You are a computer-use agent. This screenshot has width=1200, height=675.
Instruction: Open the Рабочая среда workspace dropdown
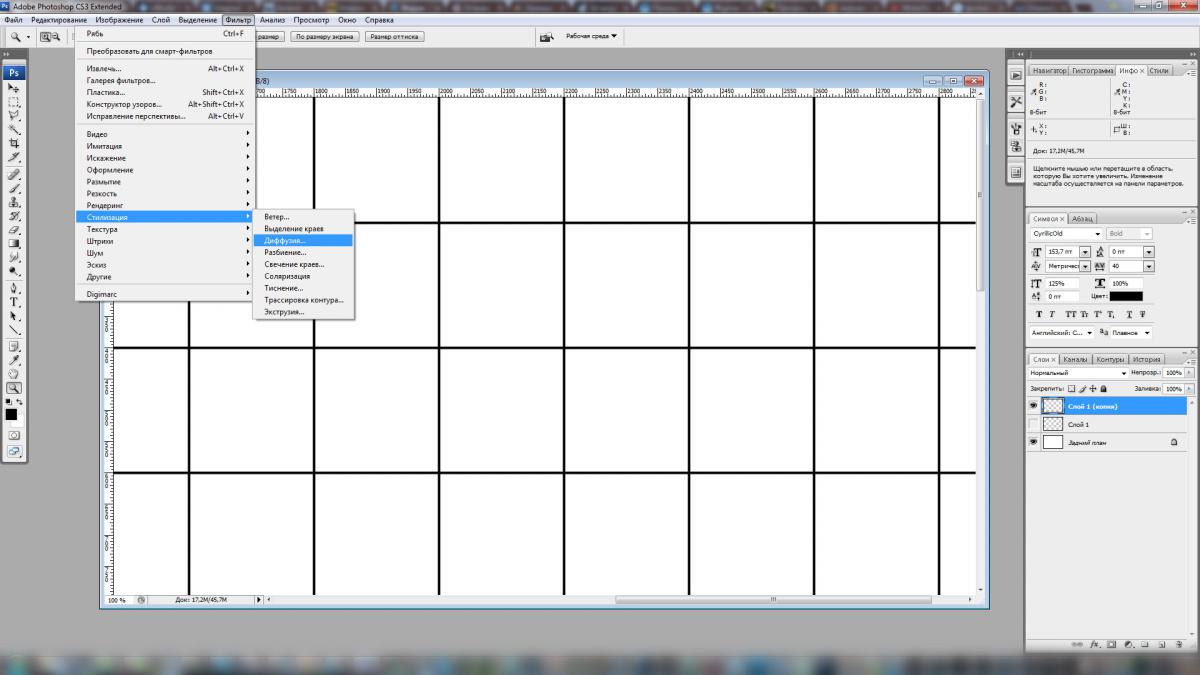592,36
